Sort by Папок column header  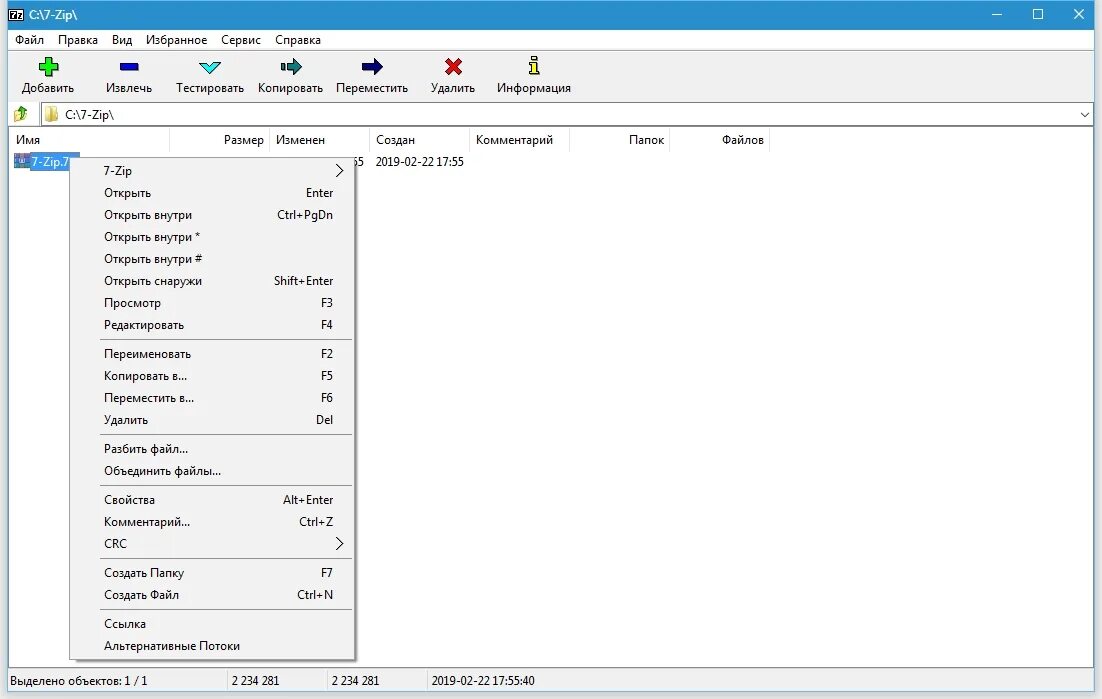619,140
